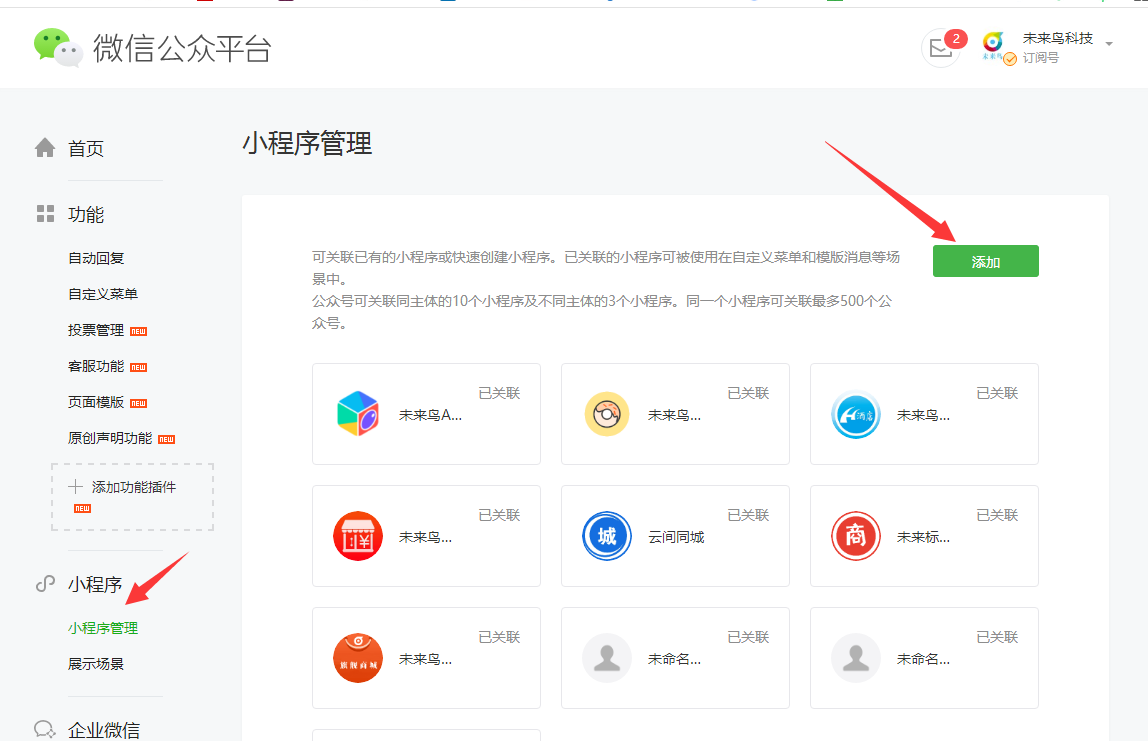1148x741 pixels.
Task: Open 企业微信 section in sidebar
Action: tap(104, 730)
